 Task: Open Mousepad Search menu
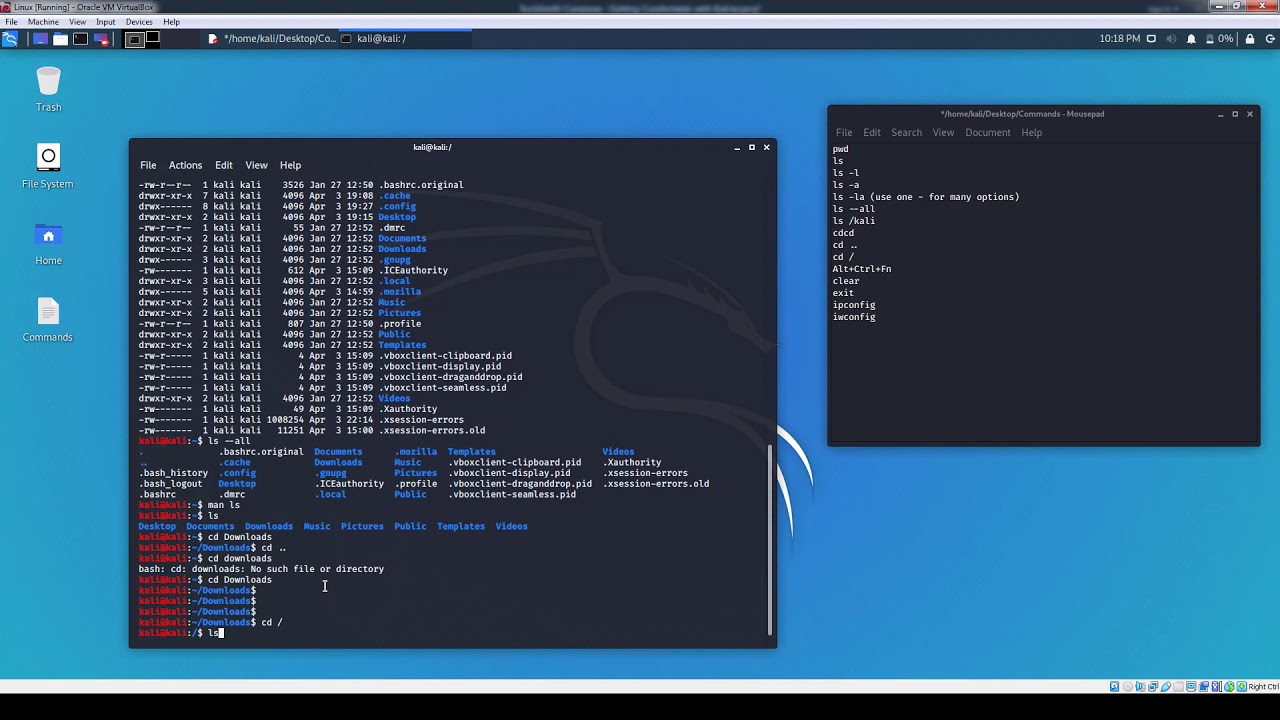click(906, 132)
